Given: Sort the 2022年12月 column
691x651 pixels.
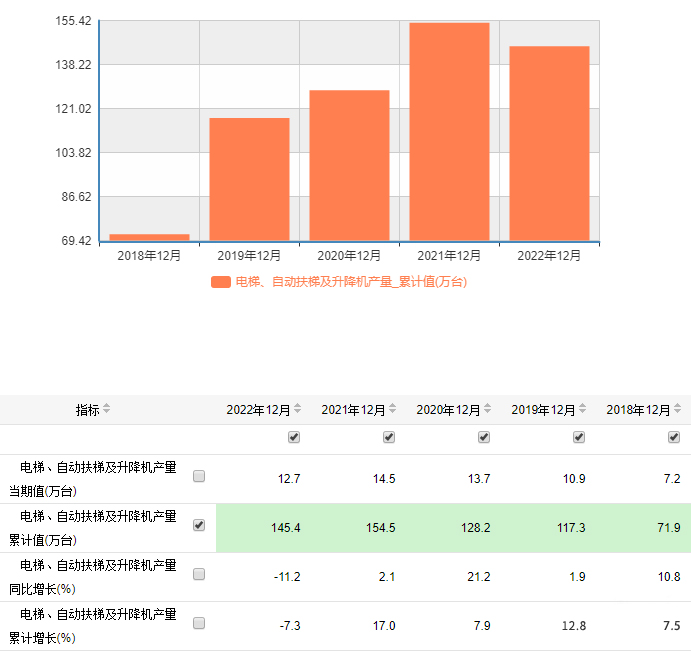Looking at the screenshot, I should 297,409.
